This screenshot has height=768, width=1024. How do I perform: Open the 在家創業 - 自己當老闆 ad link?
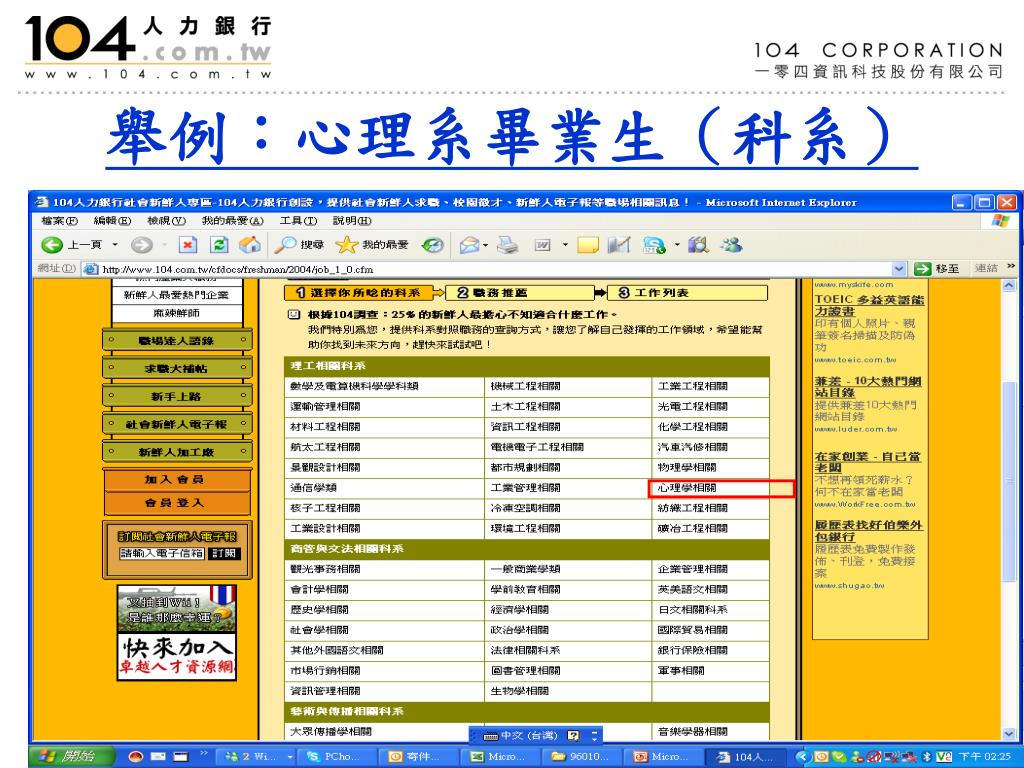pos(867,462)
